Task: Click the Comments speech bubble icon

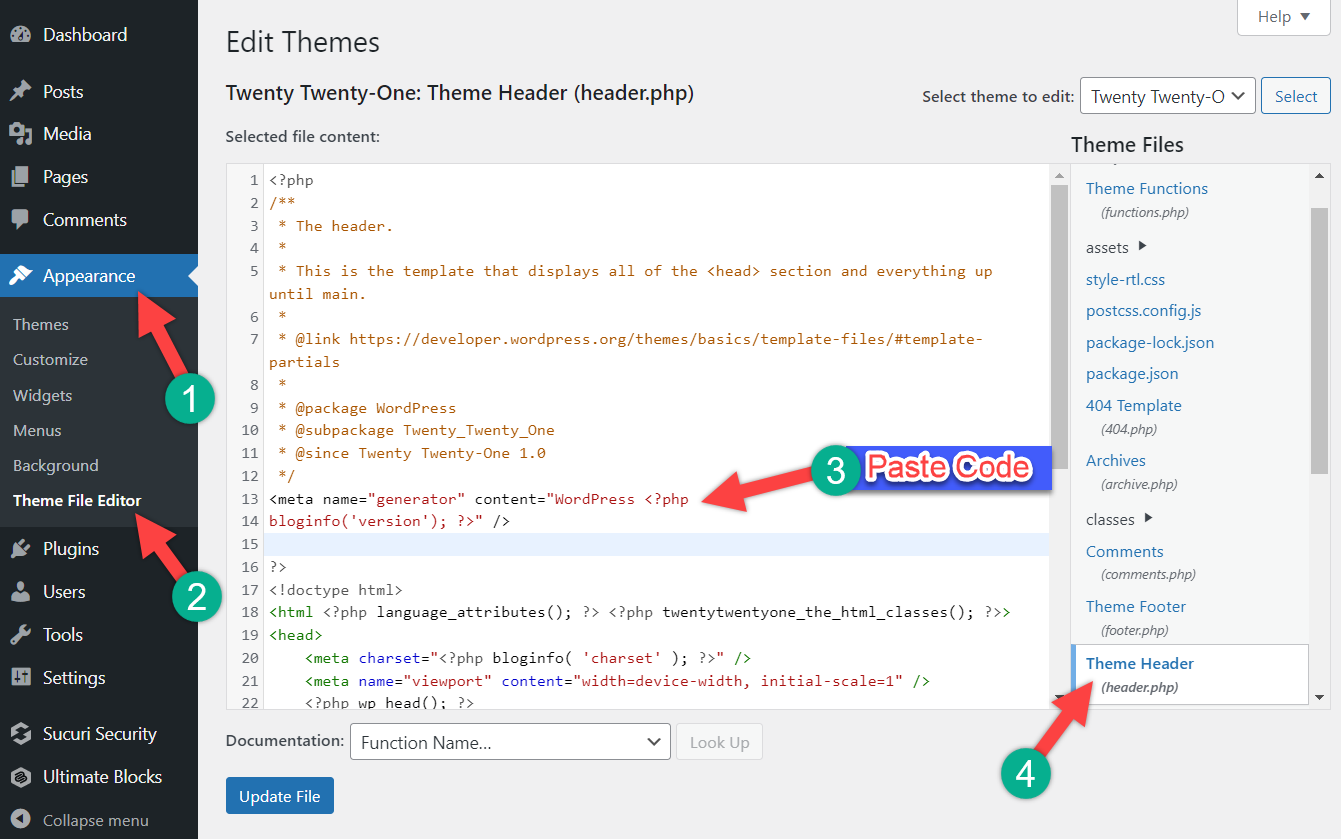Action: (x=21, y=220)
